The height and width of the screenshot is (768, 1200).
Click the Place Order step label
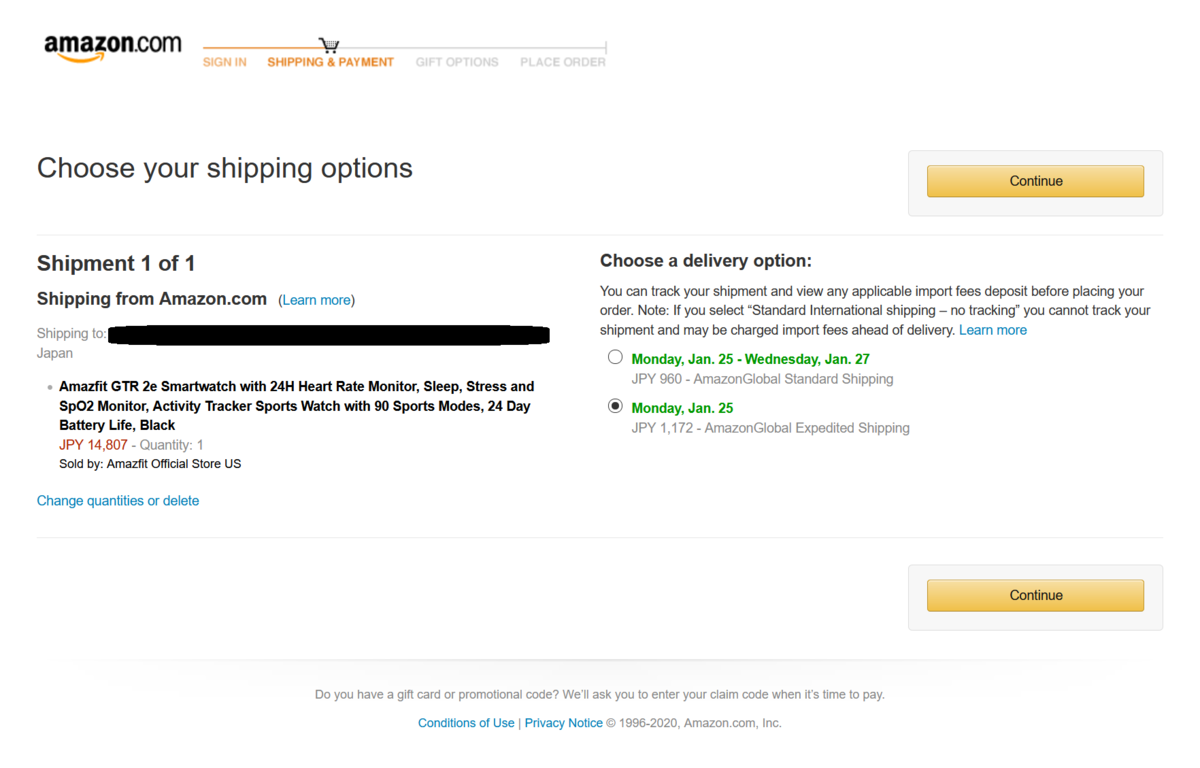click(563, 62)
